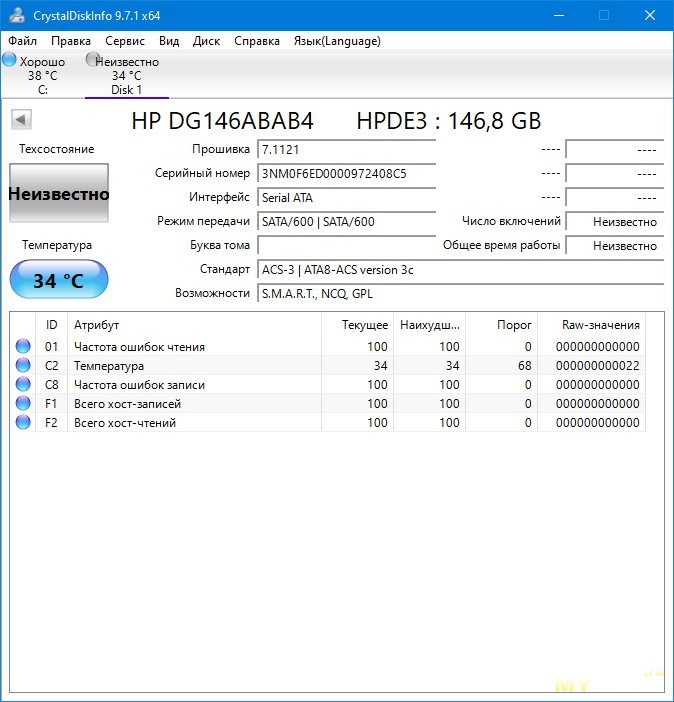Click the Неизвестно health status button
The image size is (674, 702).
coord(58,194)
